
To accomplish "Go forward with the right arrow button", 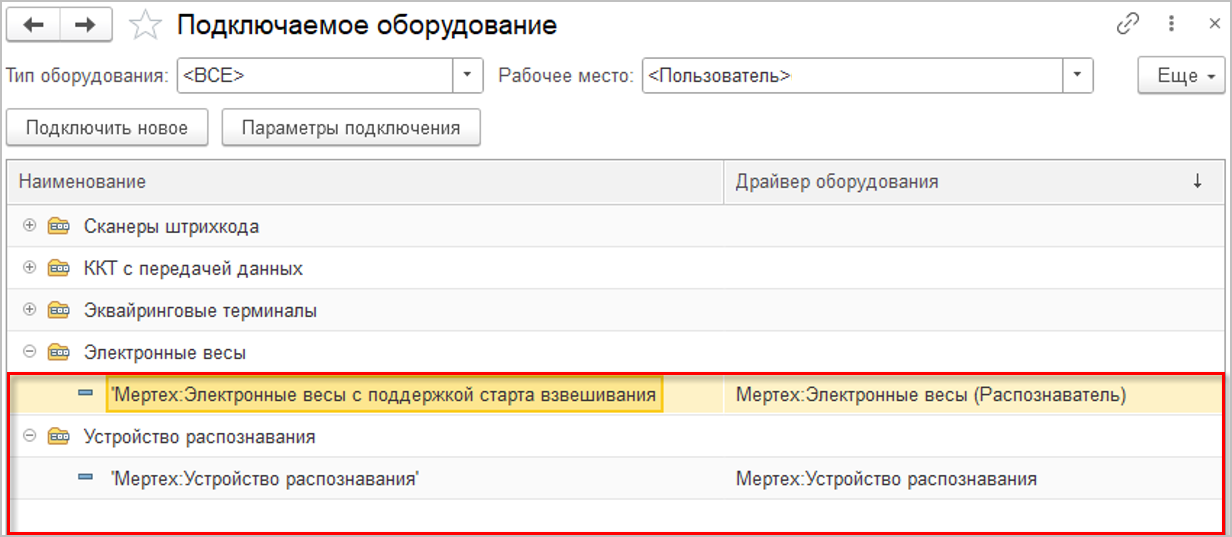I will pyautogui.click(x=87, y=26).
